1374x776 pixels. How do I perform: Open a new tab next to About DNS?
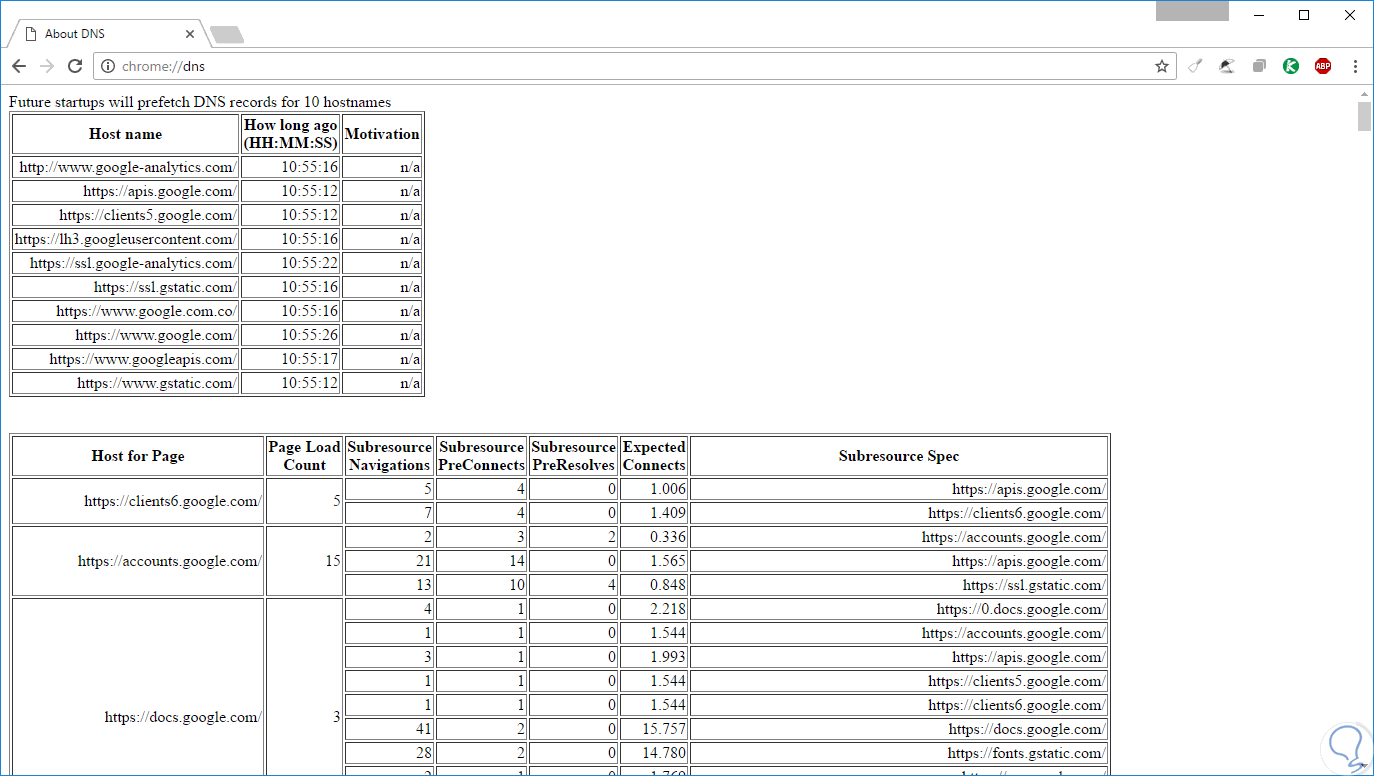[228, 35]
